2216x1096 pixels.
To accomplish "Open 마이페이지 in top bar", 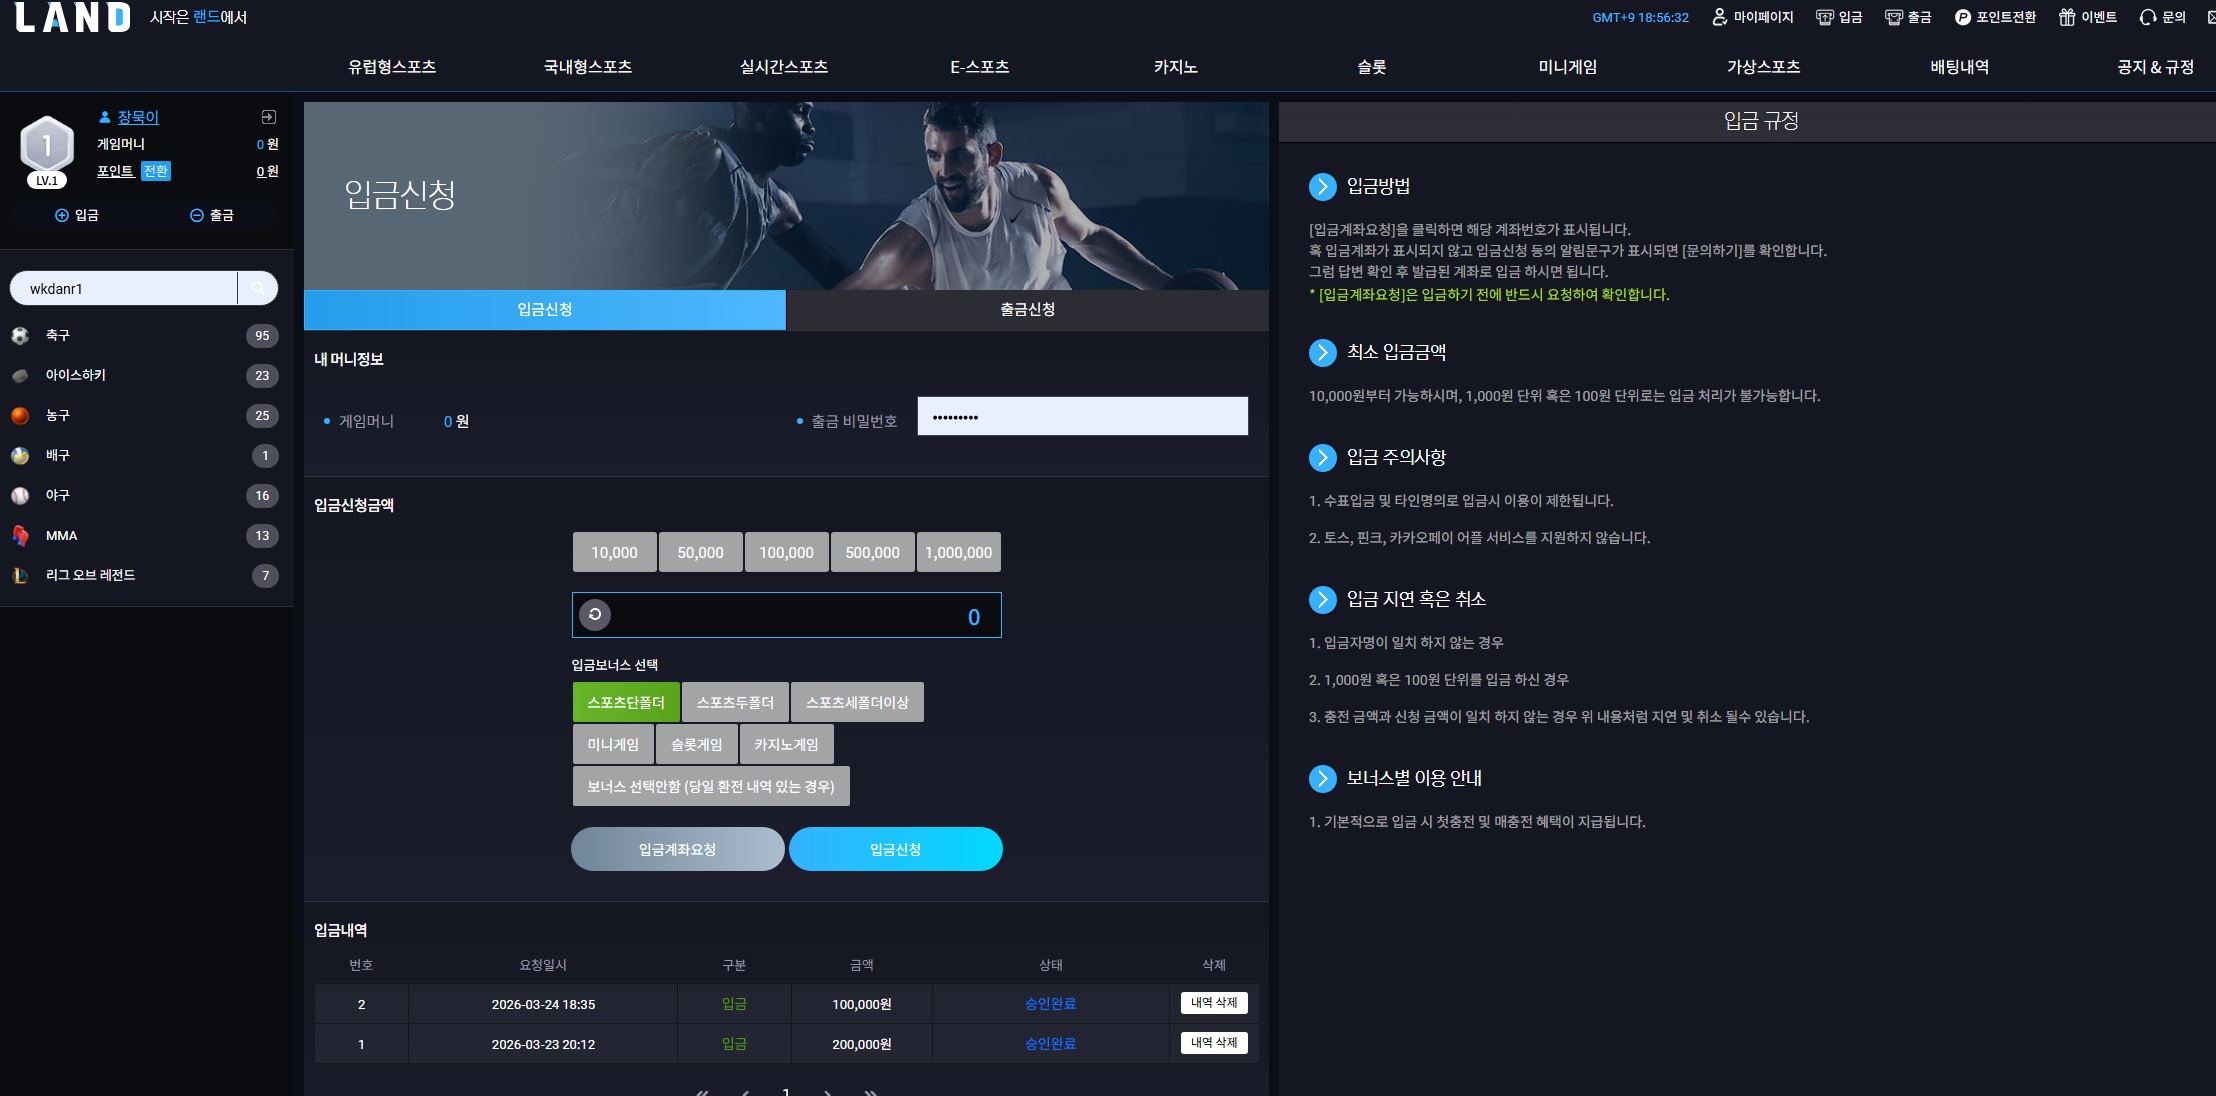I will (x=1753, y=17).
